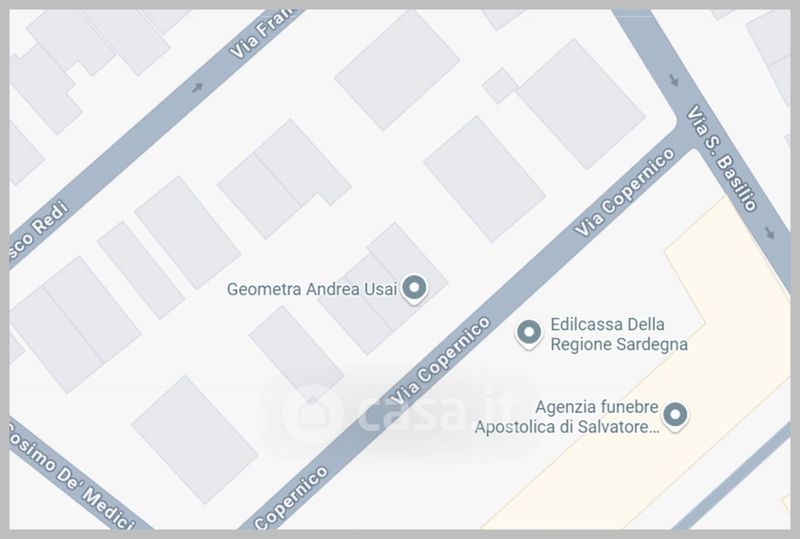Click the one-way arrow on Via Francesco Redi
The image size is (800, 539).
point(197,87)
